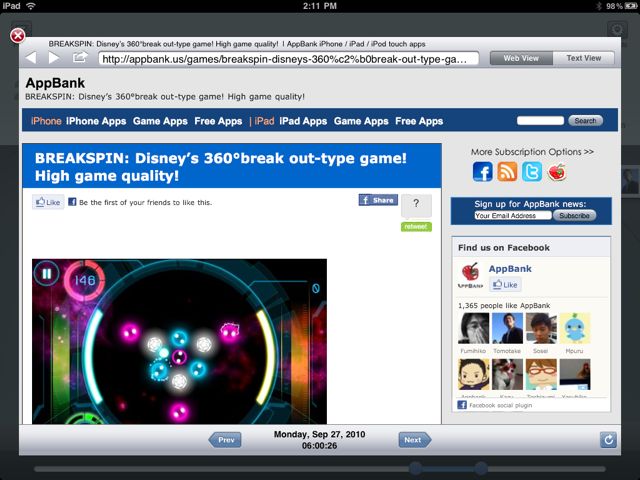The height and width of the screenshot is (480, 640).
Task: Tap the reload icon in bottom bar
Action: point(608,440)
